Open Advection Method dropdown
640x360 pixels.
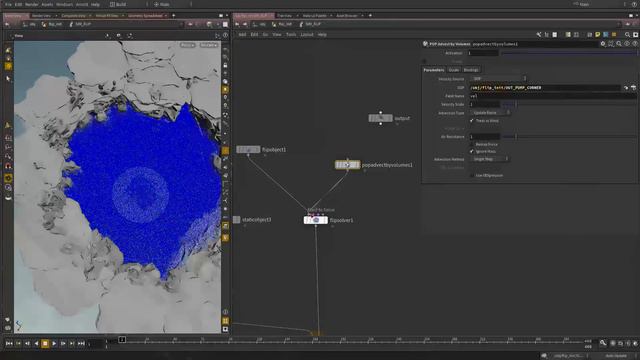(489, 159)
